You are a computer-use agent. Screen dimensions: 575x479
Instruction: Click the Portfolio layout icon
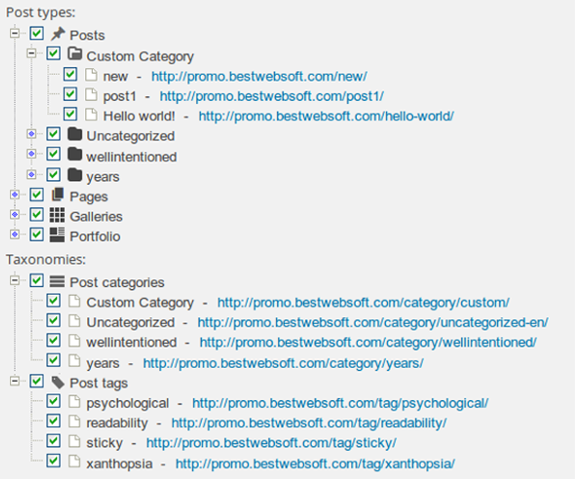click(57, 235)
